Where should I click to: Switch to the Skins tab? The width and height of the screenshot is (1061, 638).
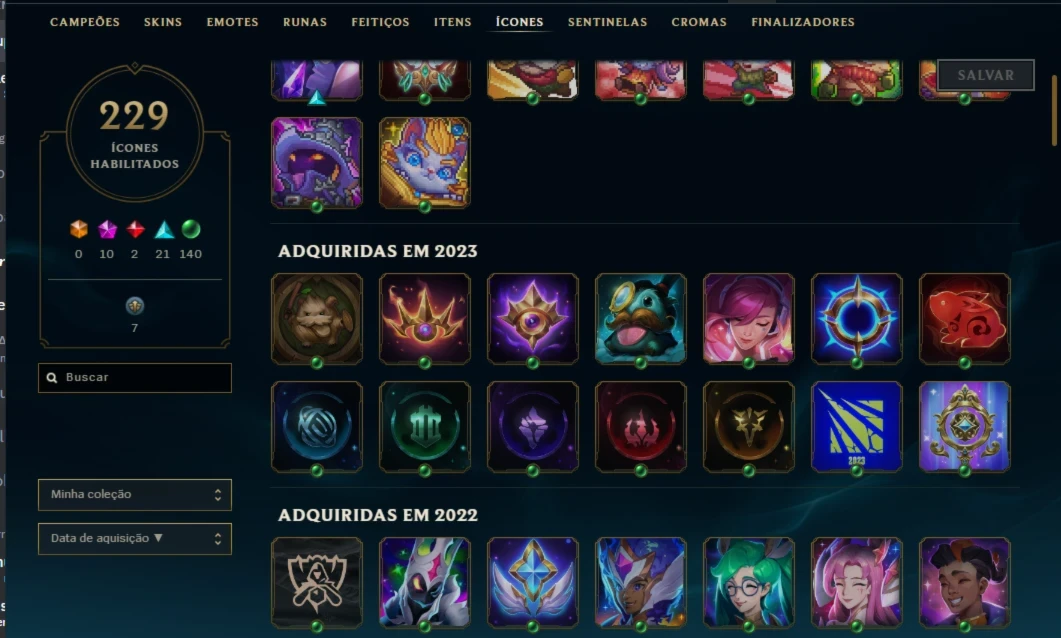tap(162, 22)
